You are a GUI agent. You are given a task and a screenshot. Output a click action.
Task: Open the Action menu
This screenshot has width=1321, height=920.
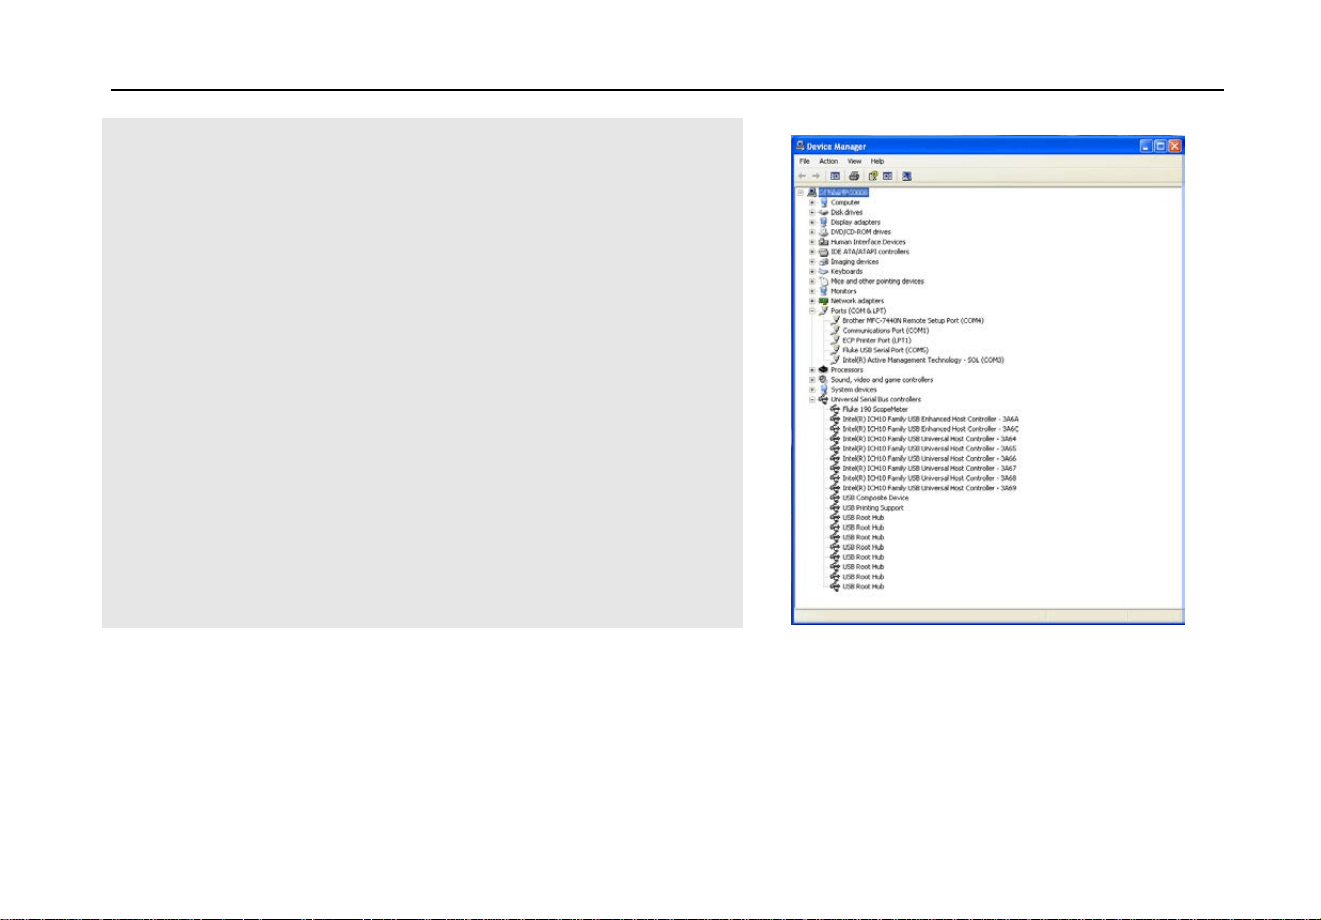coord(829,161)
